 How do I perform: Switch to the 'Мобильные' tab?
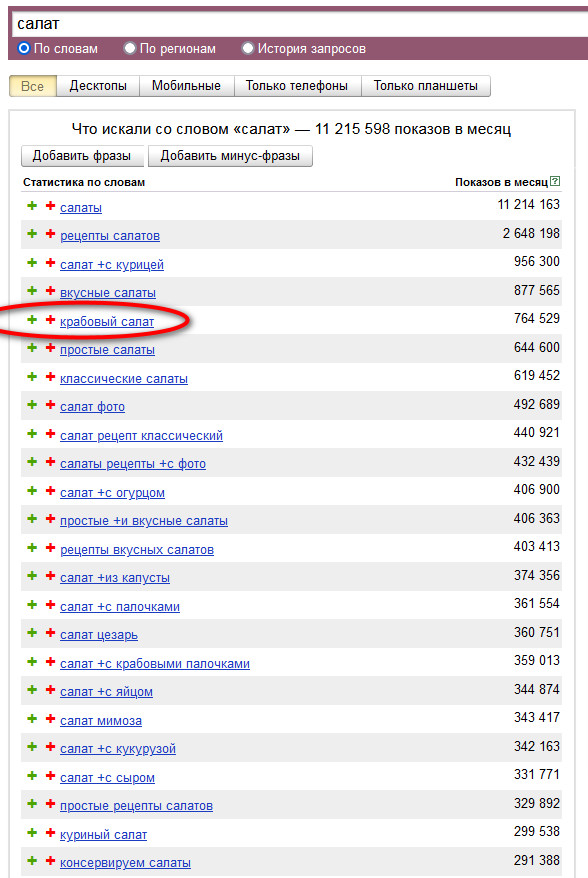(186, 86)
